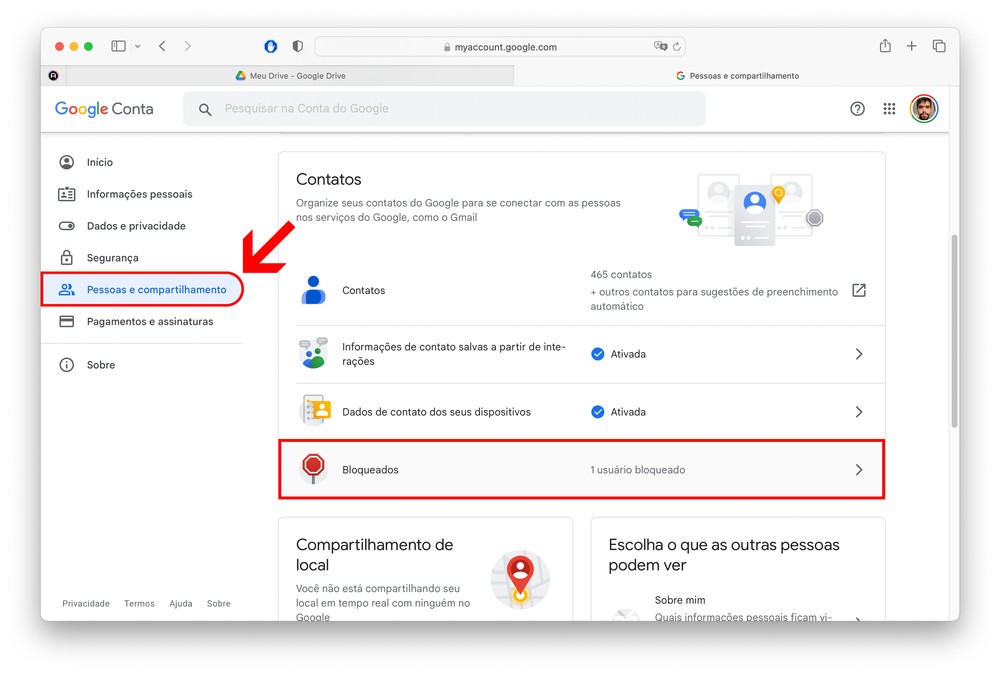Image resolution: width=1000 pixels, height=674 pixels.
Task: Select 'Escolha o que as outras pessoas podem ver' heading
Action: pos(724,555)
